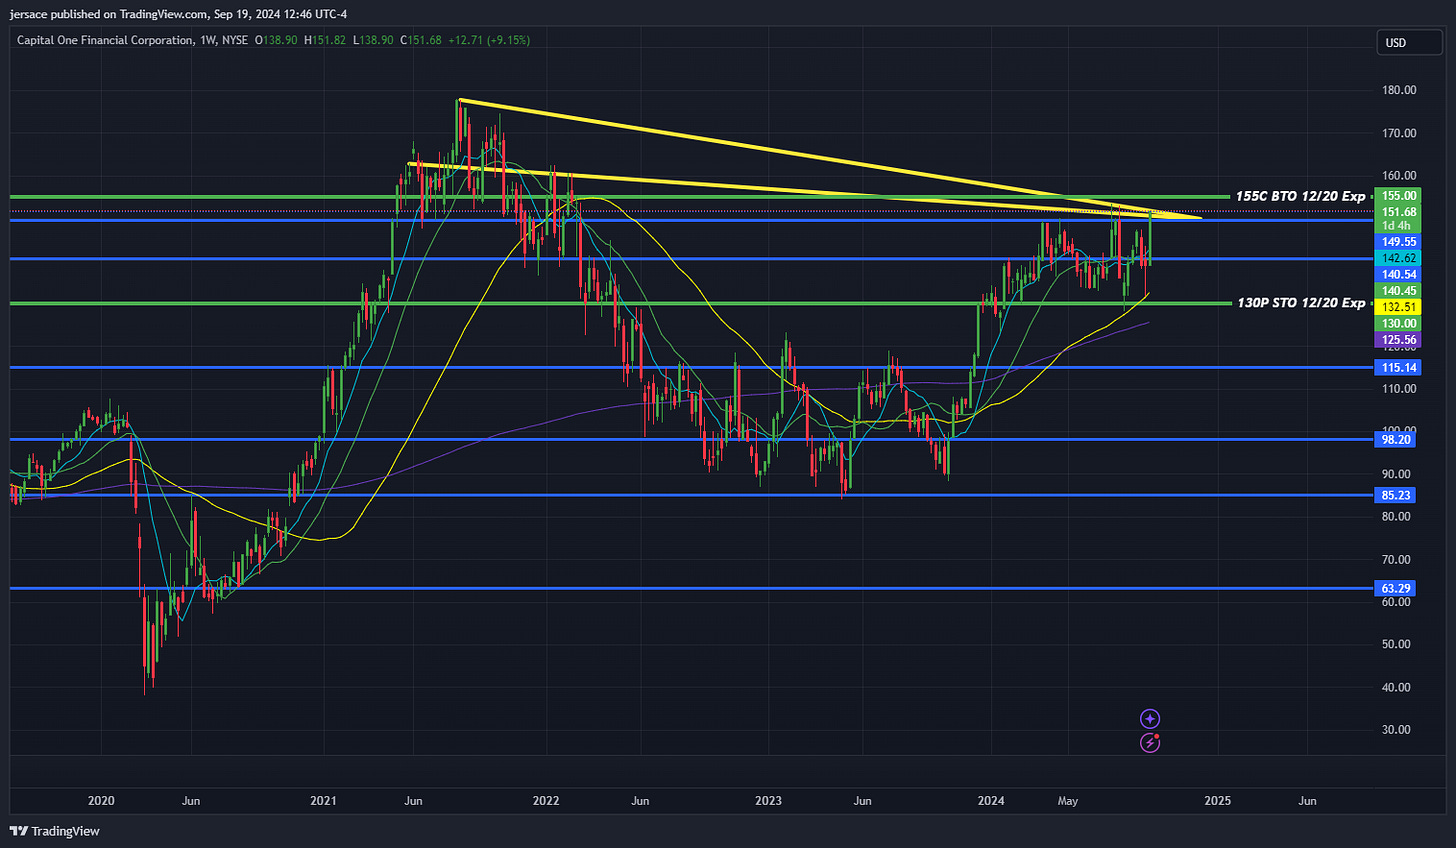Screen dimensions: 1456x848
Task: Select the 155C BTO 12/20 Exp annotation
Action: 1300,196
